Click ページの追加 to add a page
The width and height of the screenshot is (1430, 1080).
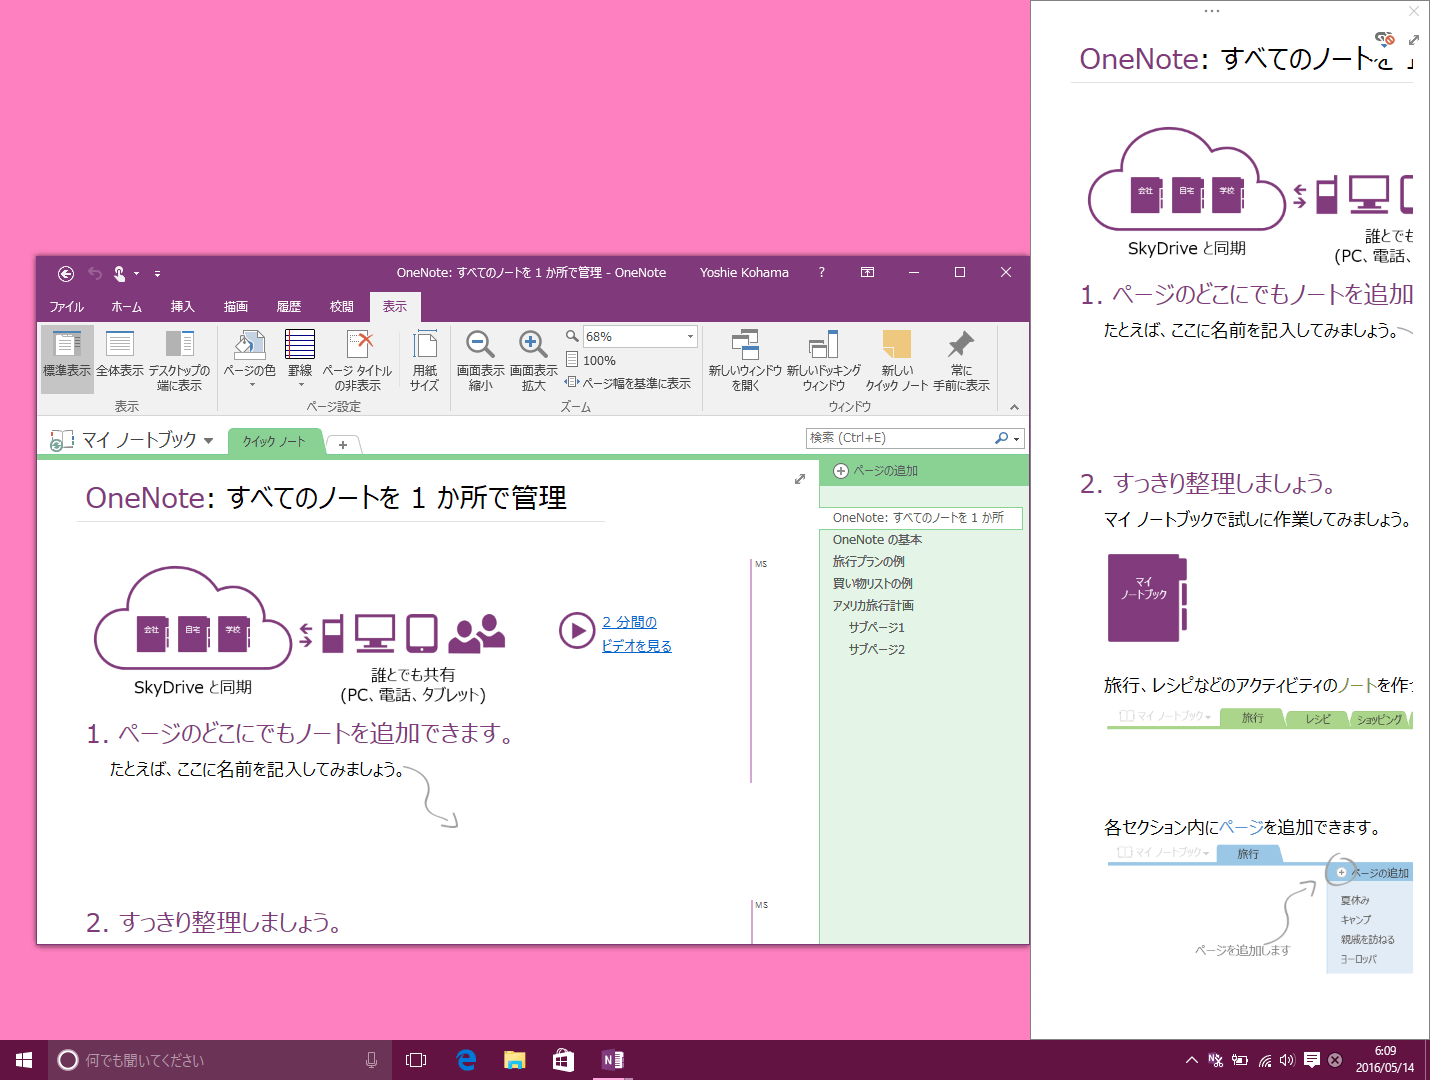coord(876,471)
